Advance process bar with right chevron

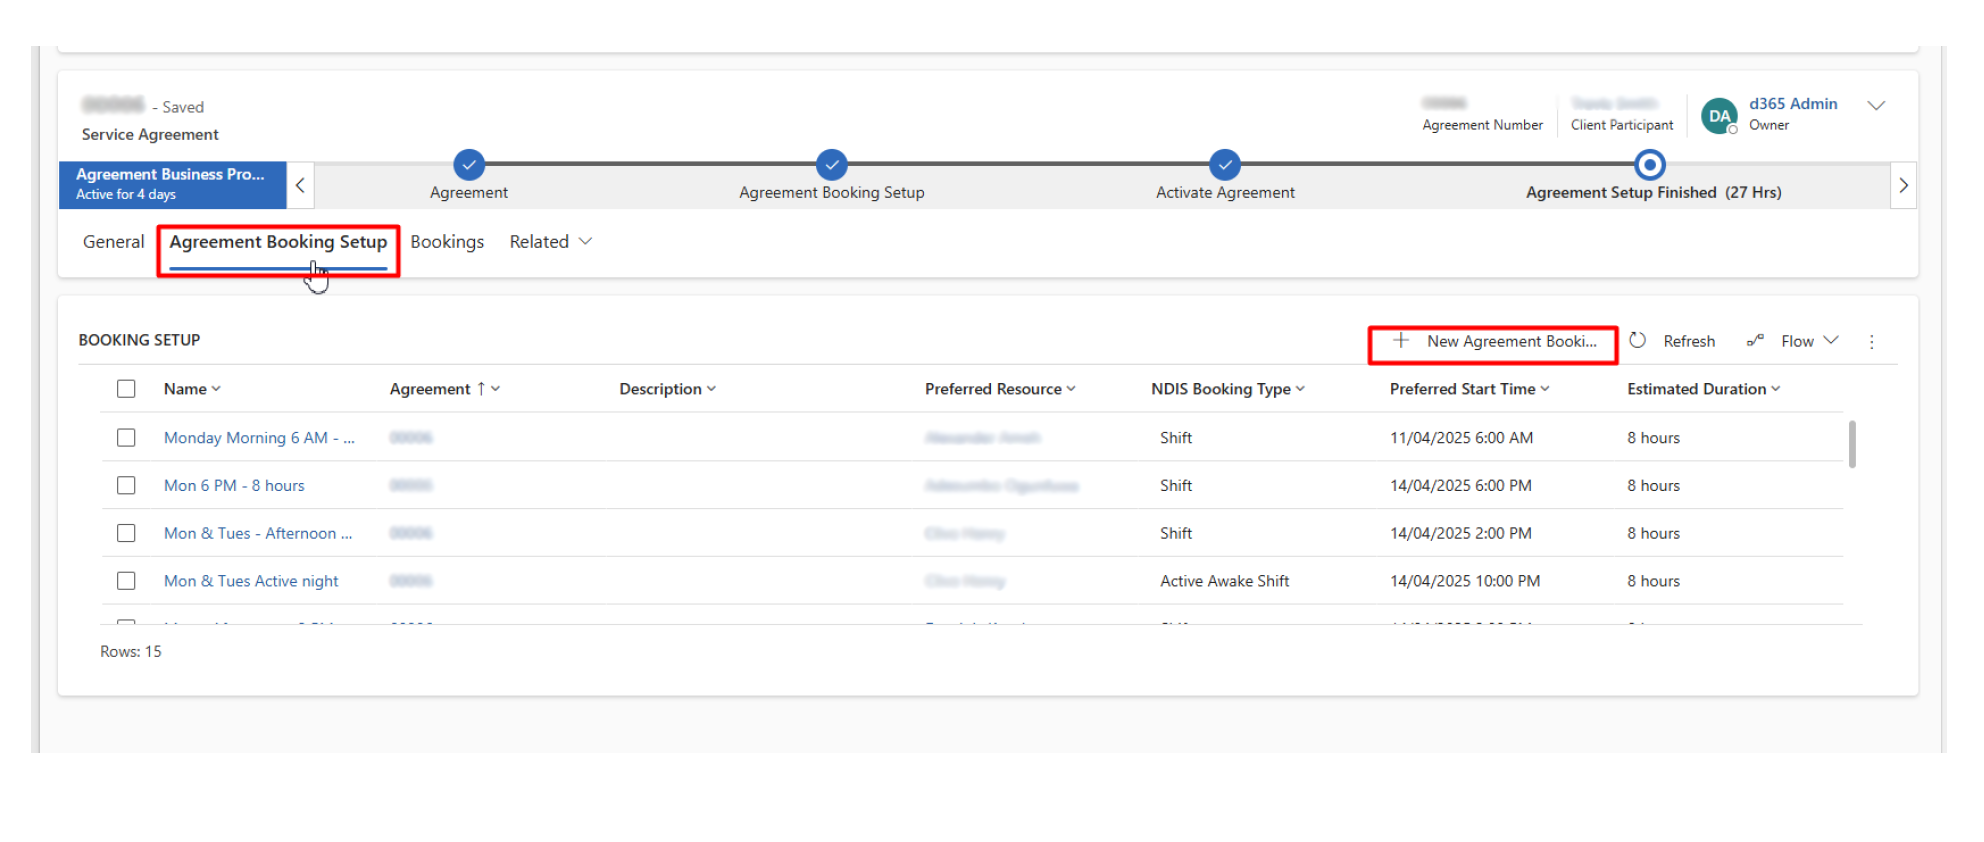pyautogui.click(x=1903, y=185)
